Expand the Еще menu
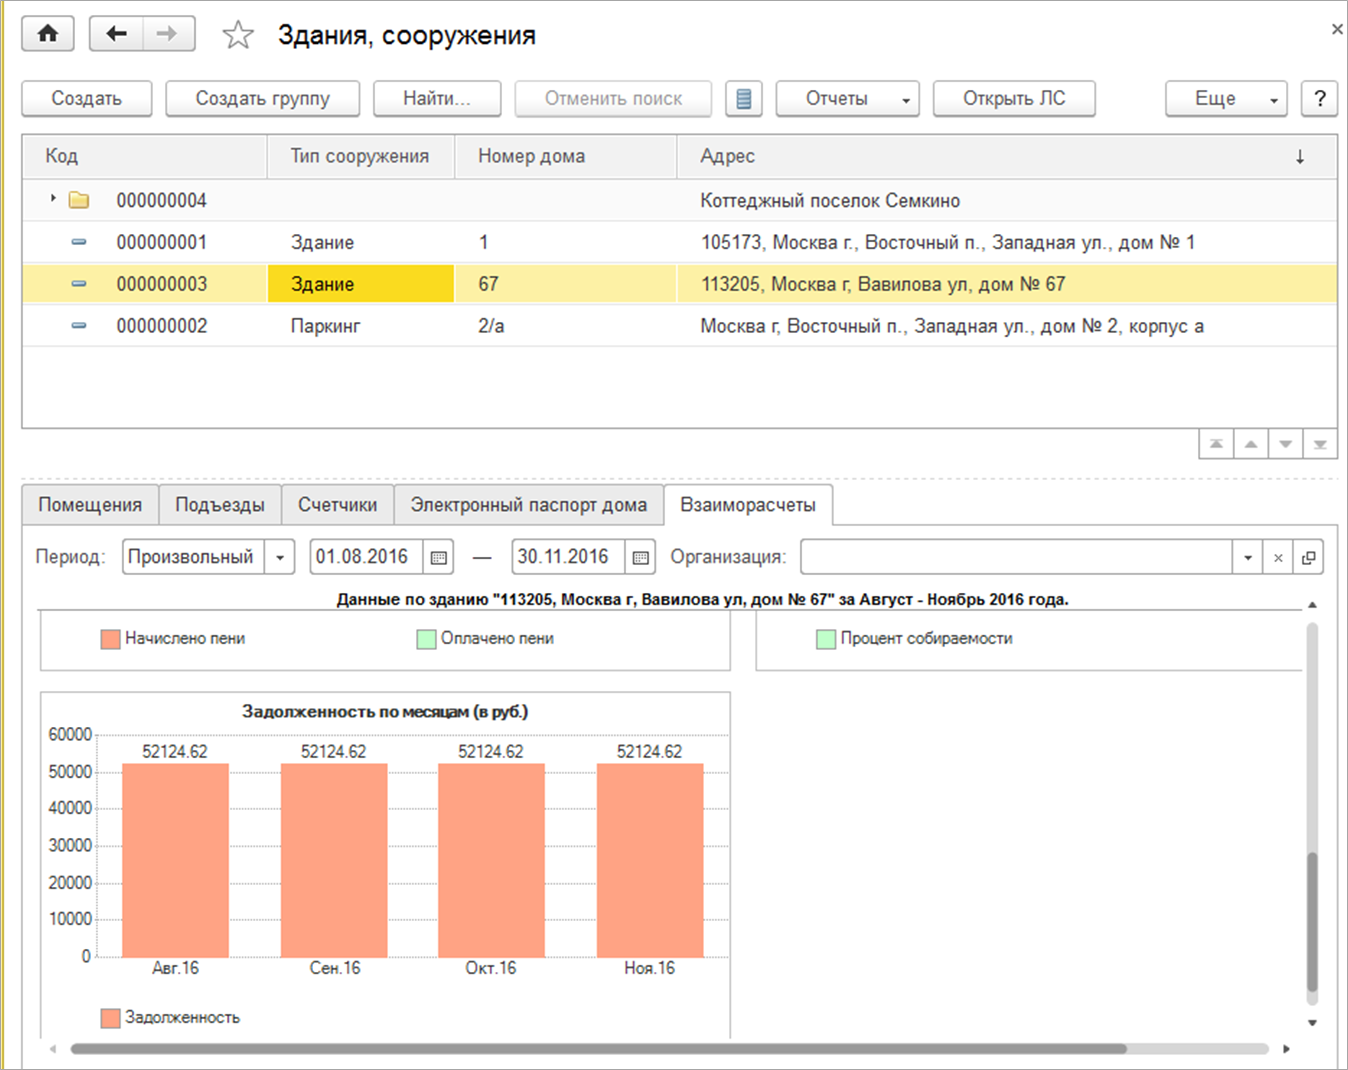Viewport: 1348px width, 1070px height. (x=1226, y=99)
